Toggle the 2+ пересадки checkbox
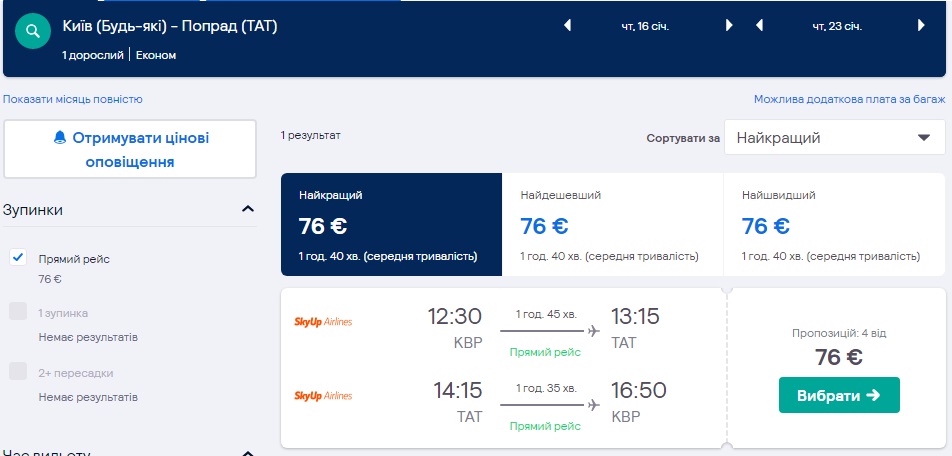The image size is (952, 456). tap(18, 372)
